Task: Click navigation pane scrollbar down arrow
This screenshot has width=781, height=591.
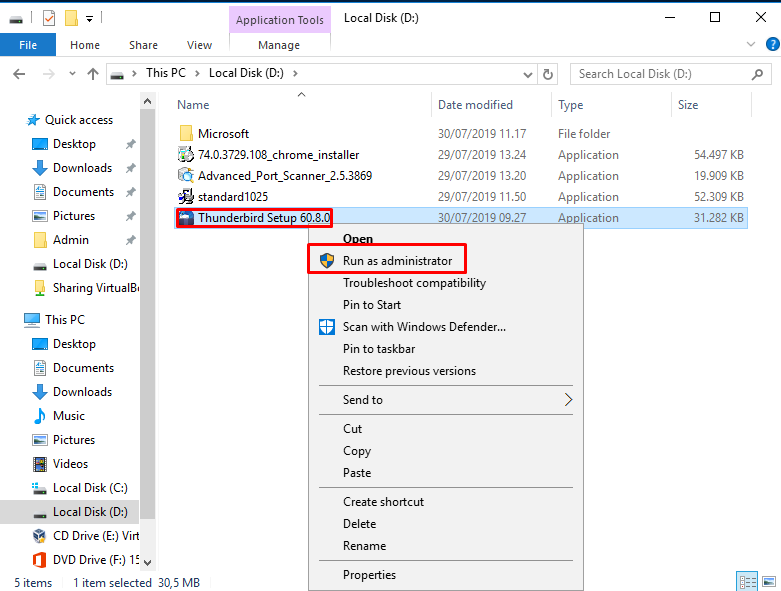Action: (x=147, y=562)
